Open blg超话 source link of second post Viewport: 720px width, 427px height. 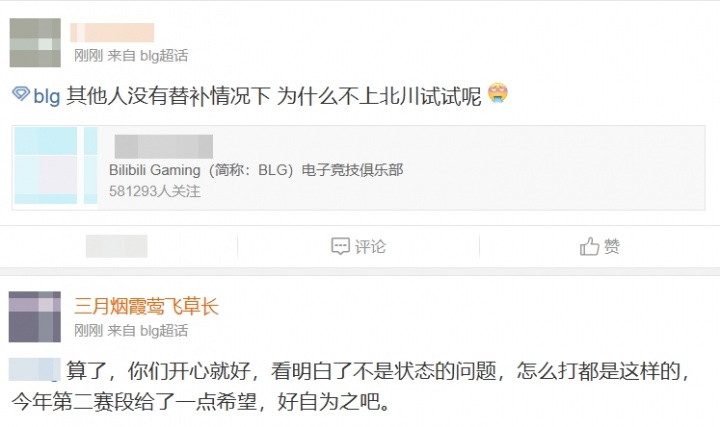point(164,331)
